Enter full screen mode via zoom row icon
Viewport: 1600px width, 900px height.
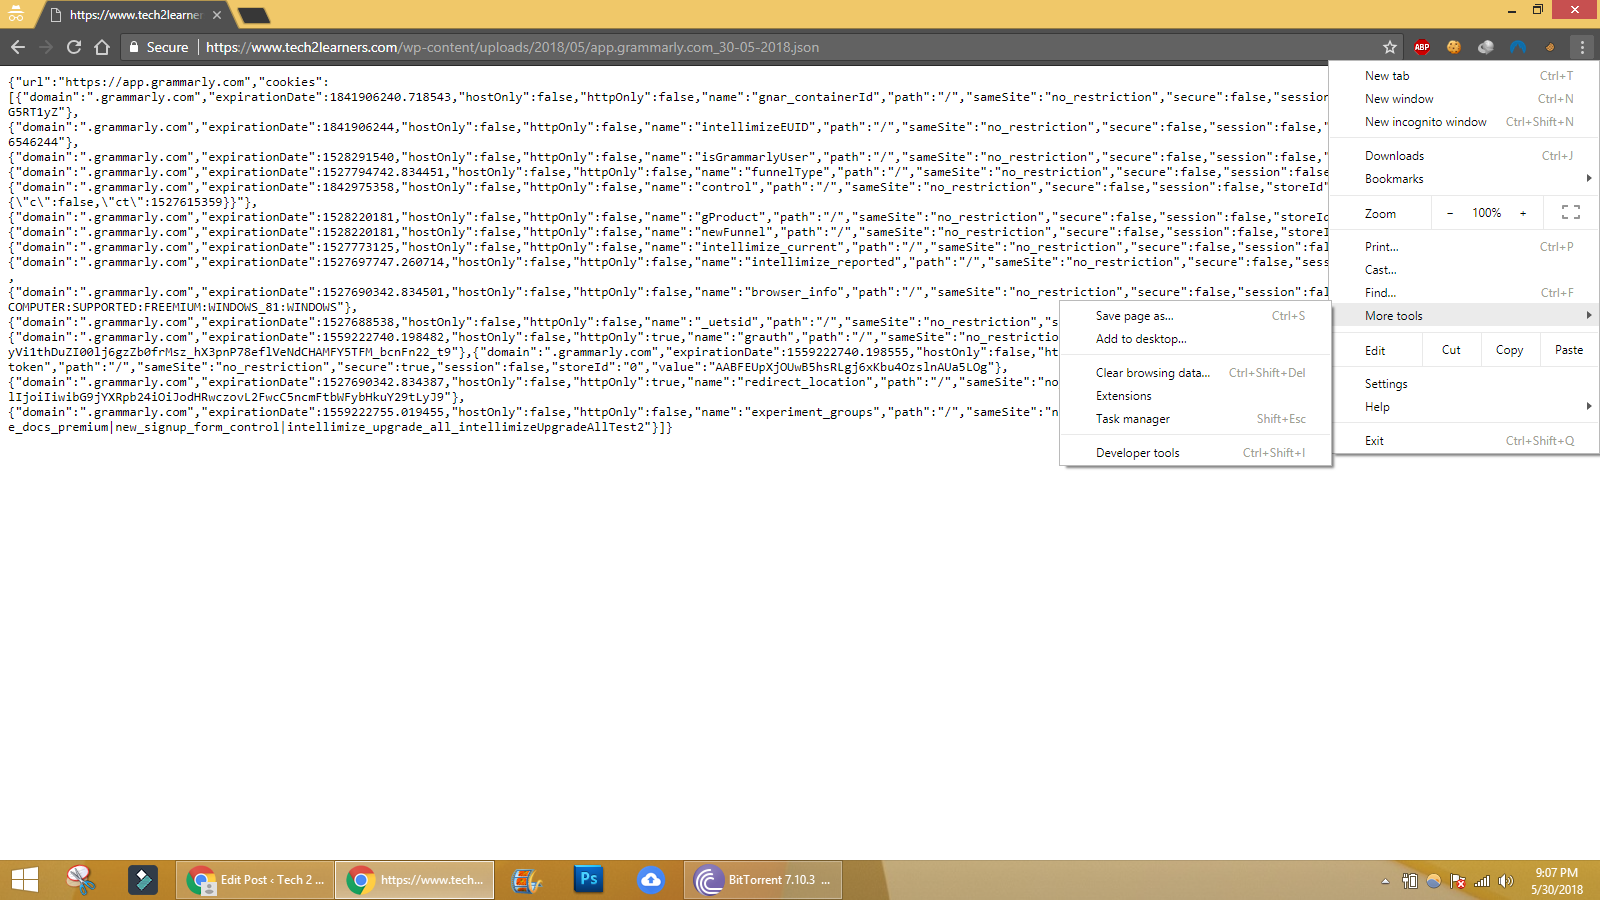tap(1571, 213)
